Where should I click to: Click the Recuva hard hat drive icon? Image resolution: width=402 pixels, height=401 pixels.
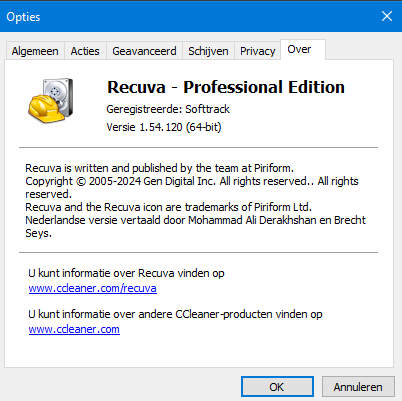(x=50, y=100)
